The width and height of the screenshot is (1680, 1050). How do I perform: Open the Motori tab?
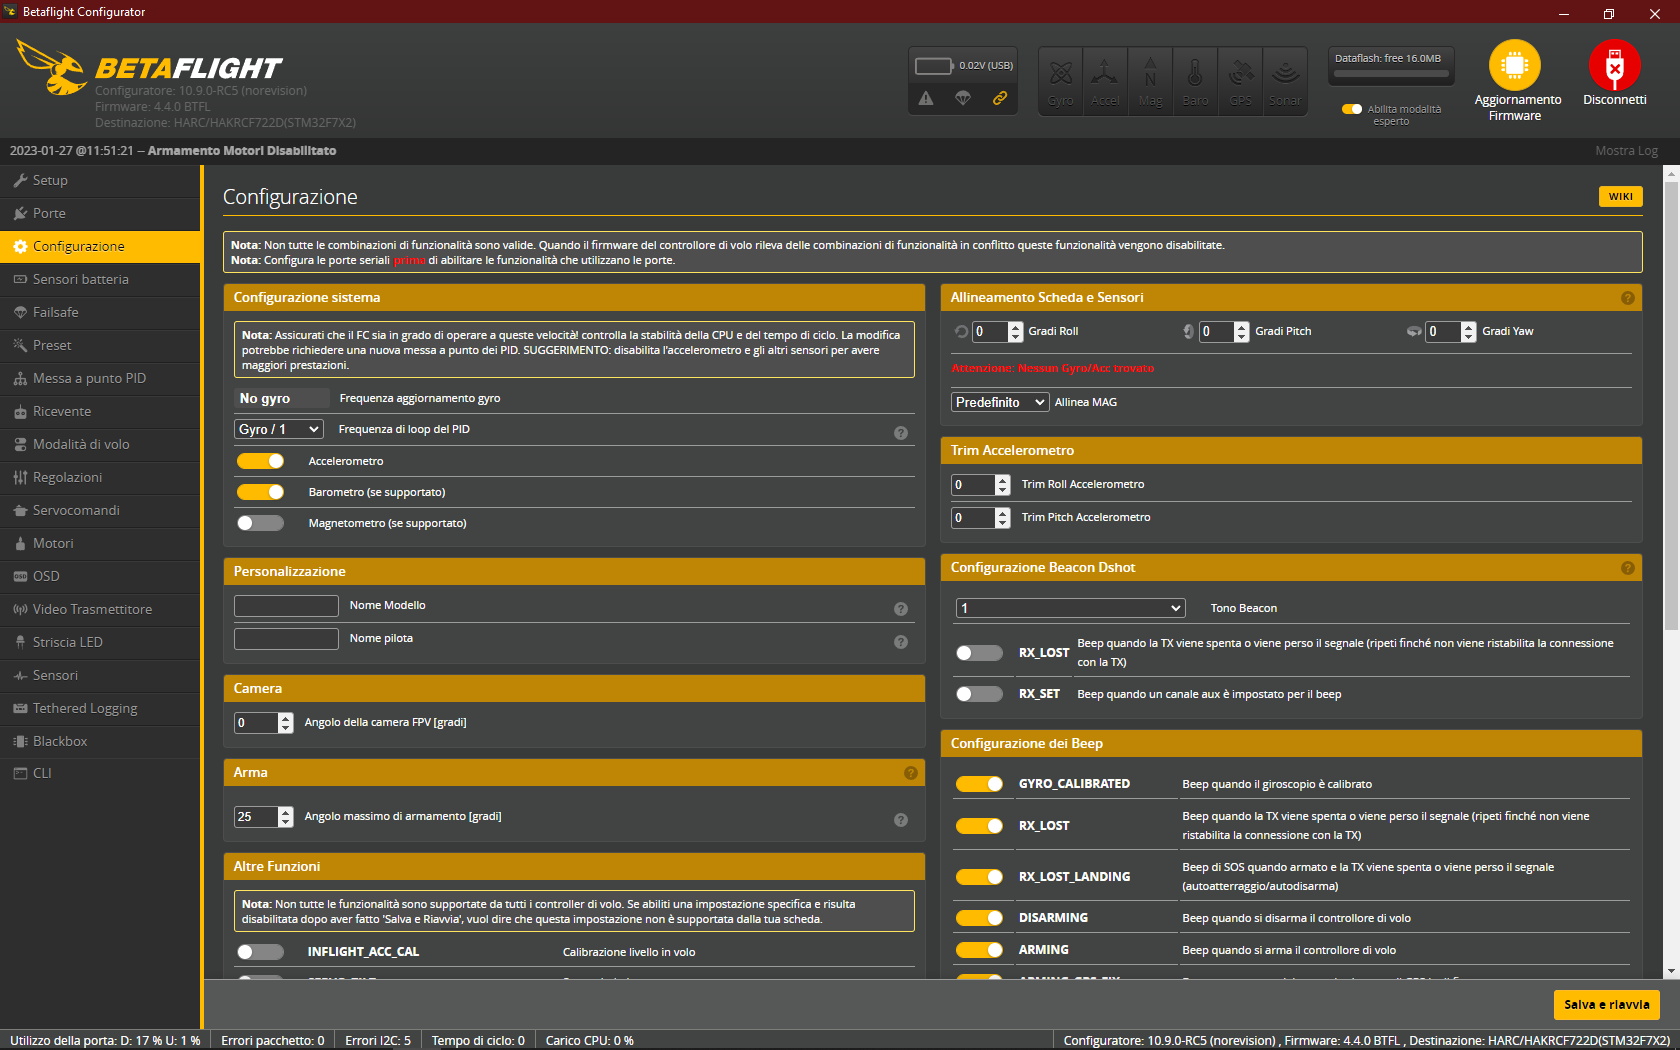point(100,544)
